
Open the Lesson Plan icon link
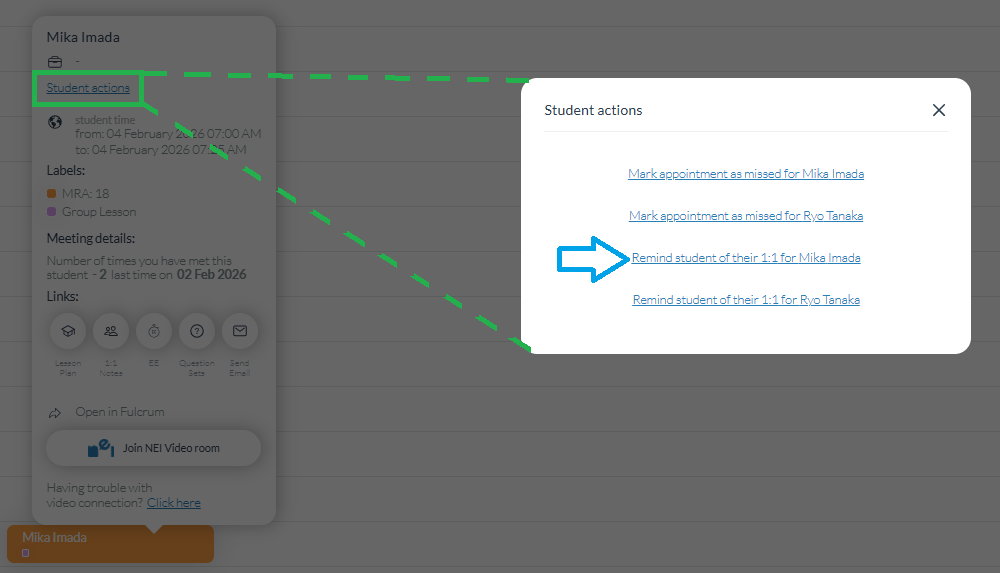pyautogui.click(x=68, y=331)
